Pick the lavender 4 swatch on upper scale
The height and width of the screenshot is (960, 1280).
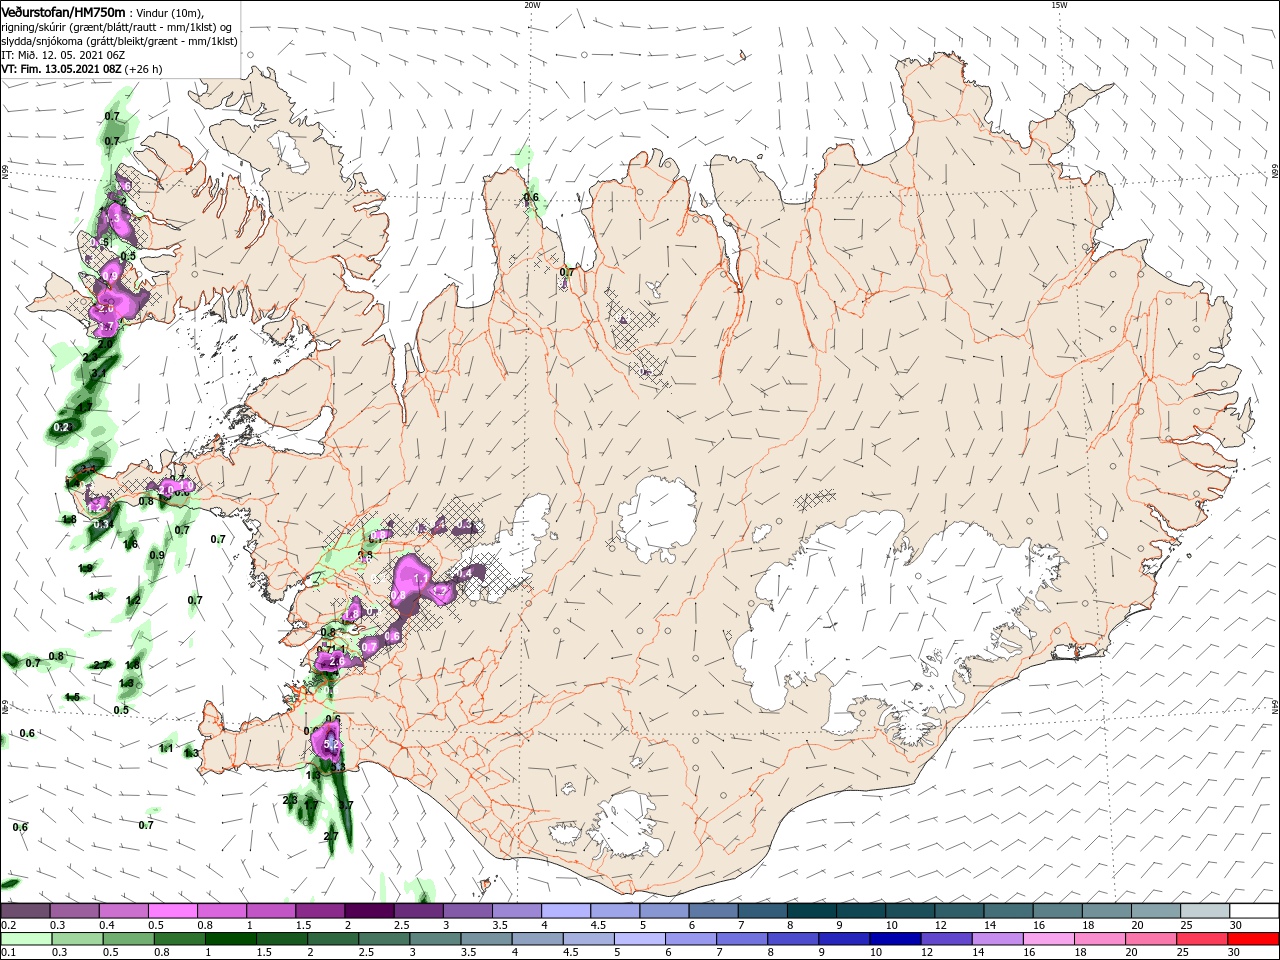pyautogui.click(x=566, y=911)
